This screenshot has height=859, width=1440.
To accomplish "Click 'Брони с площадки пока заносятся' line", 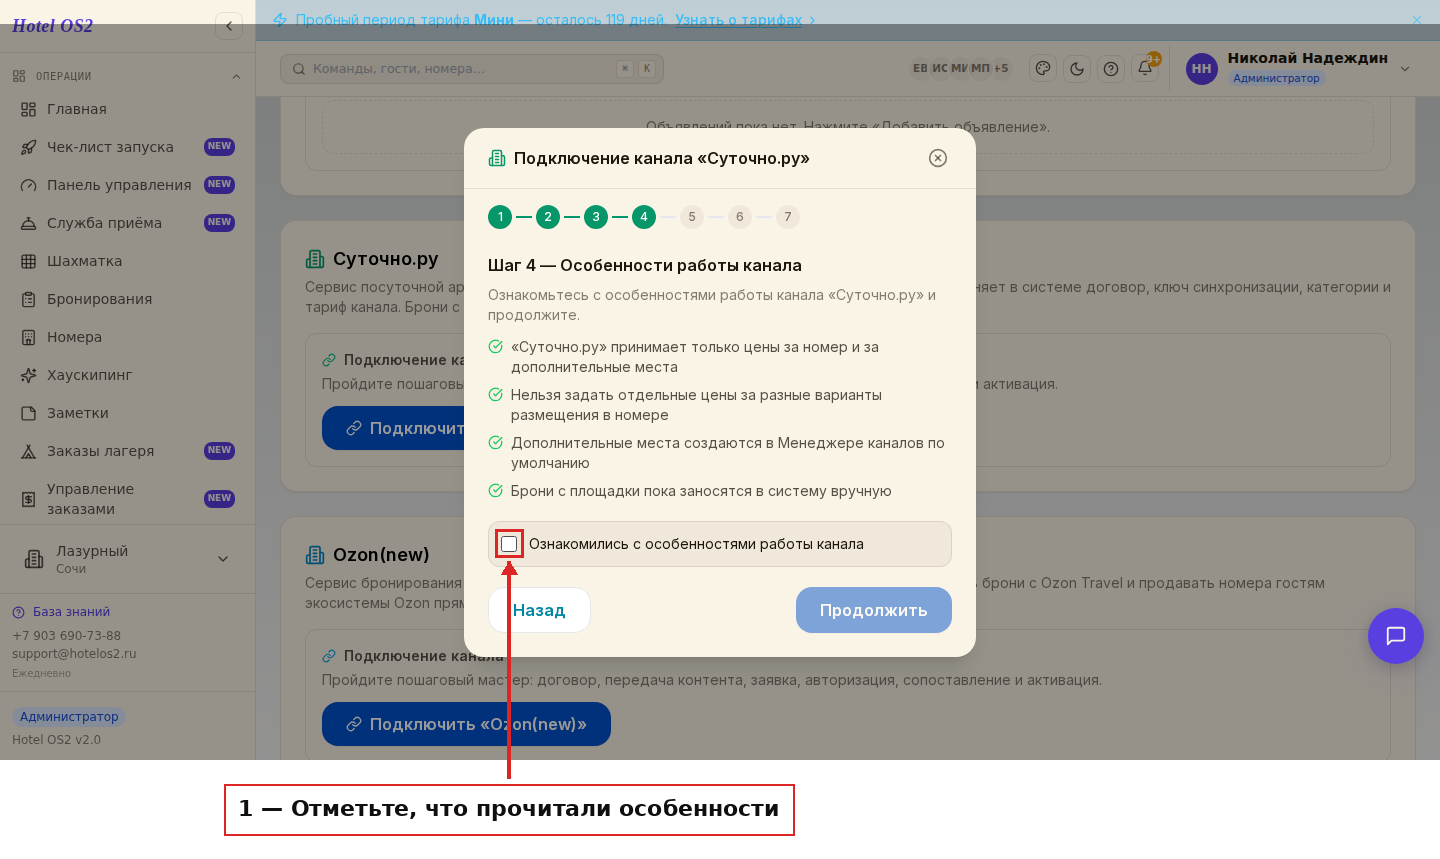I will [701, 491].
